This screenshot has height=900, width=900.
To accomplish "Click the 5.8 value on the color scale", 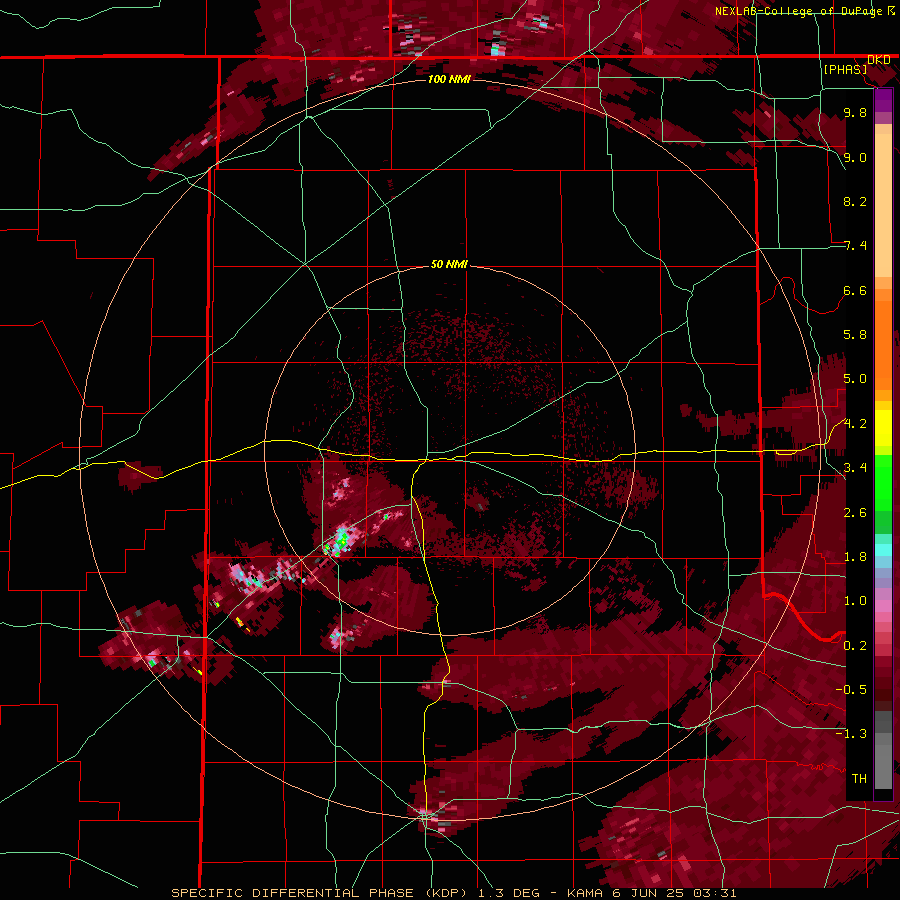I will 855,335.
